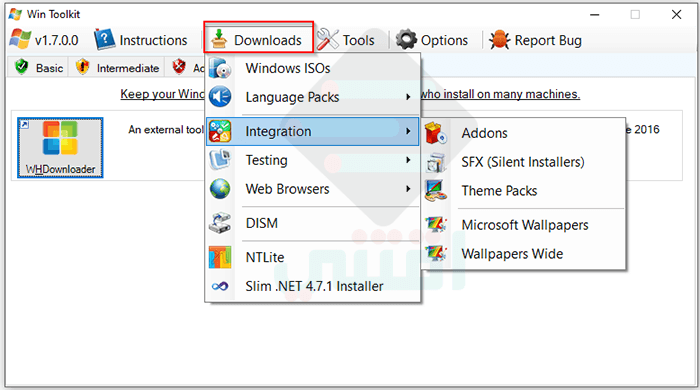This screenshot has height=390, width=700.
Task: Click the Wallpapers Wide icon
Action: pyautogui.click(x=436, y=253)
